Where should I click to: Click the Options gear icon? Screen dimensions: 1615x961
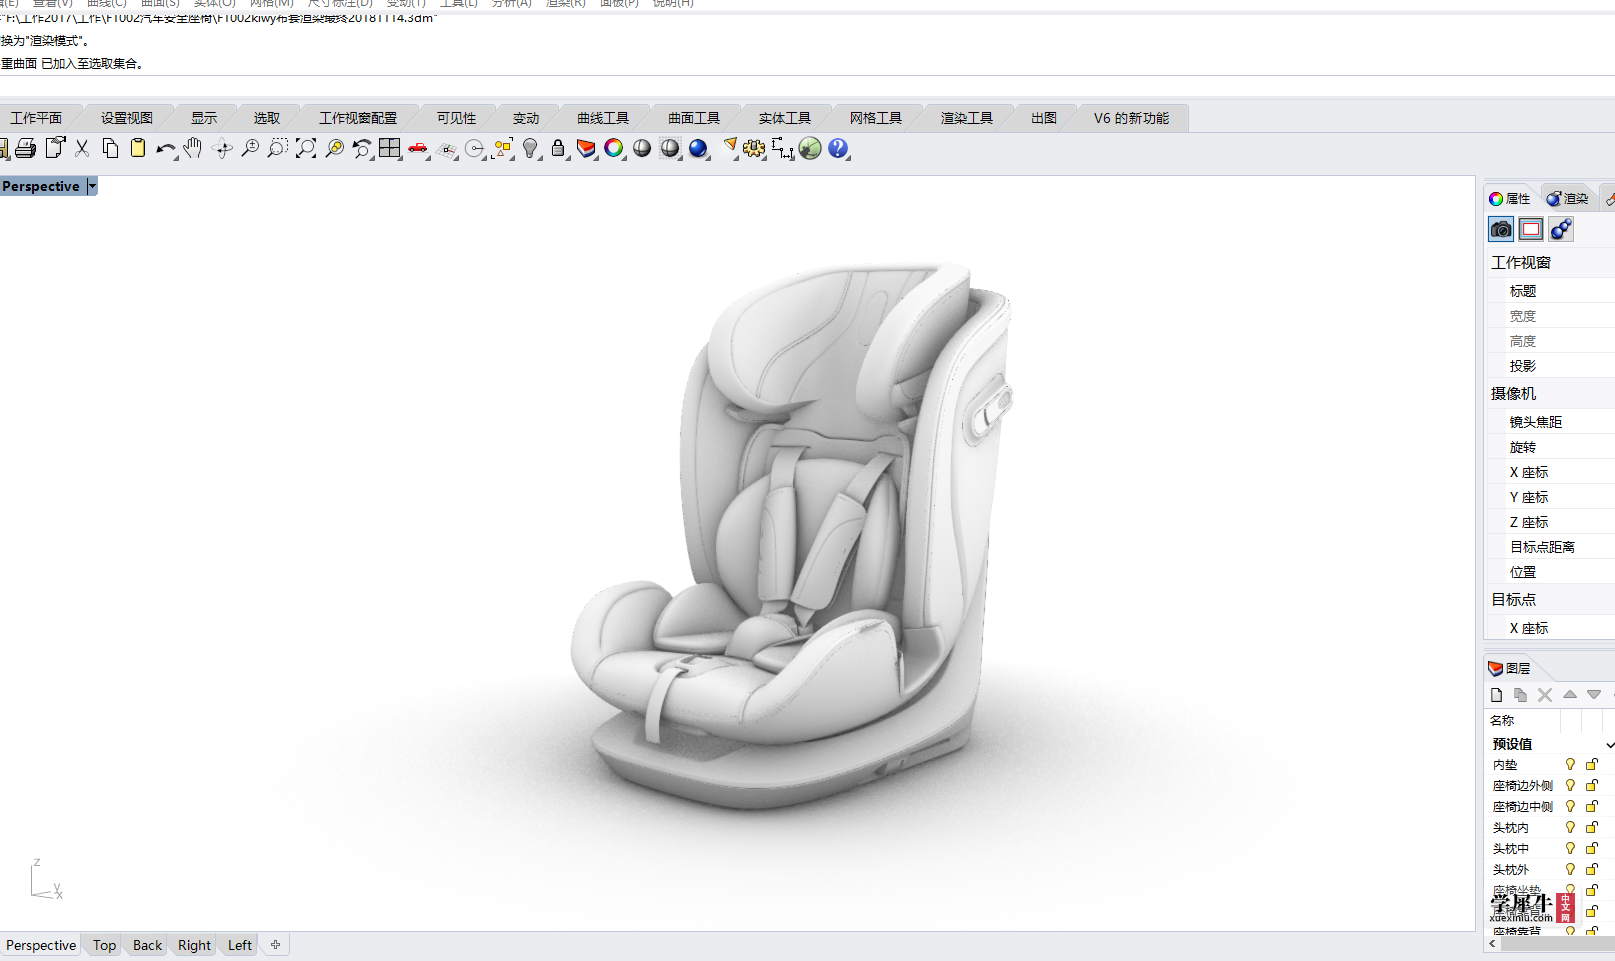point(754,149)
